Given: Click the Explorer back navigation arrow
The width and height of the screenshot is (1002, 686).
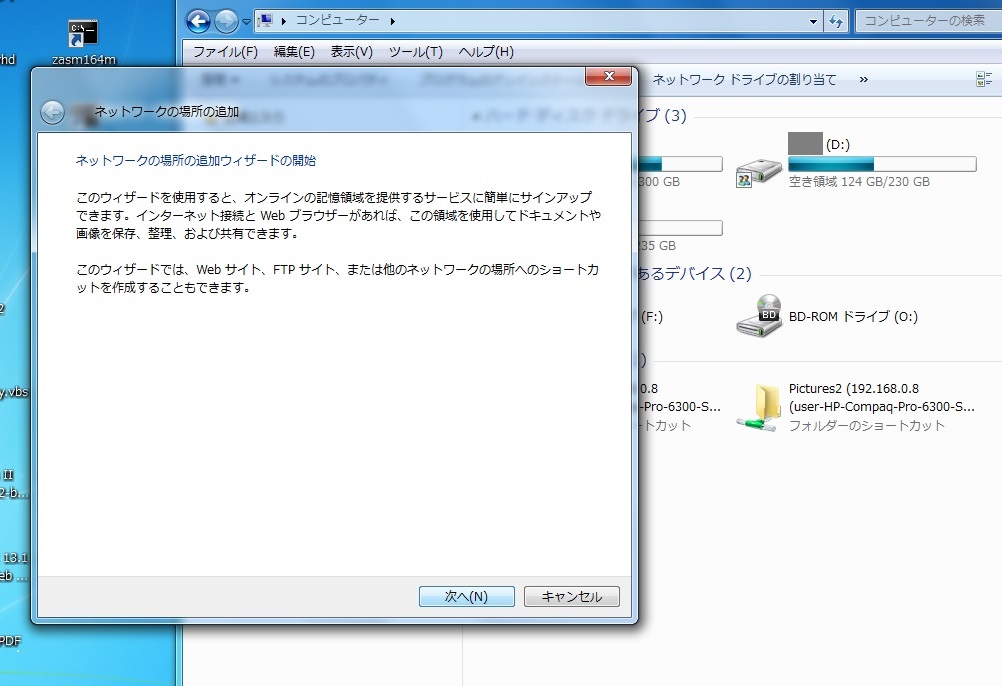Looking at the screenshot, I should pyautogui.click(x=199, y=20).
